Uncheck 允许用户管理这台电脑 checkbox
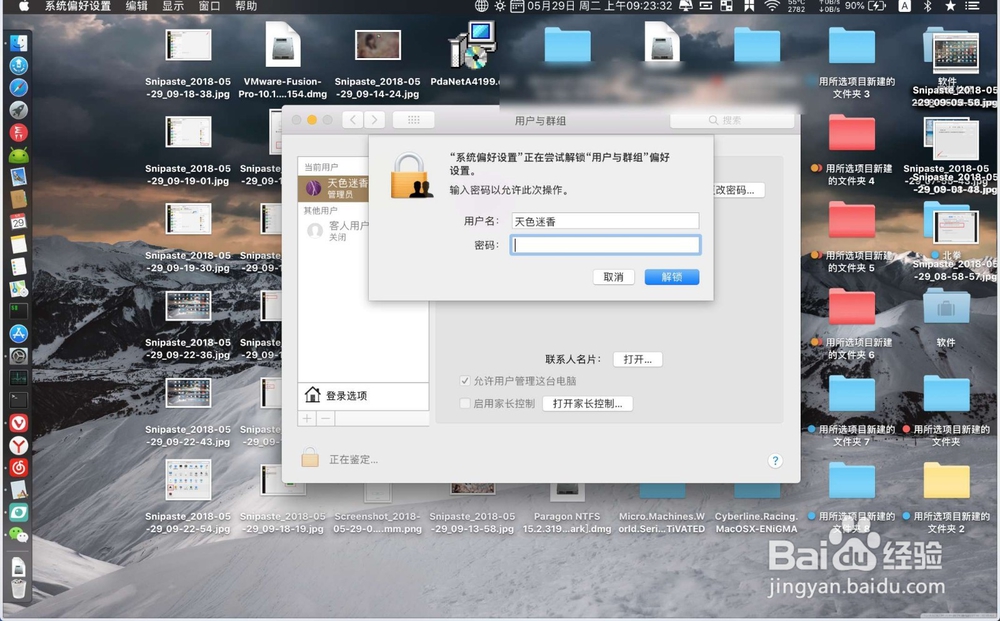This screenshot has height=621, width=1000. [x=465, y=380]
